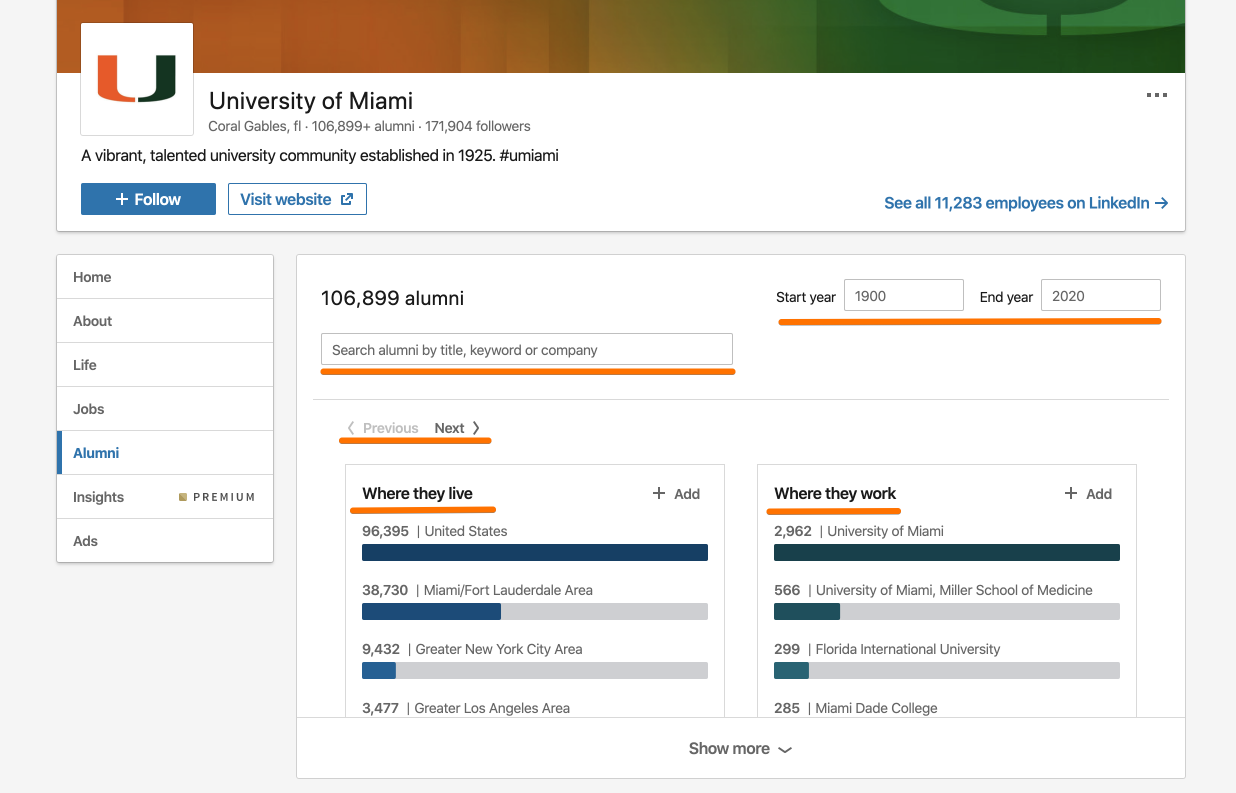Select the Miami/Fort Lauderdale Area bar
This screenshot has height=793, width=1236.
[535, 611]
